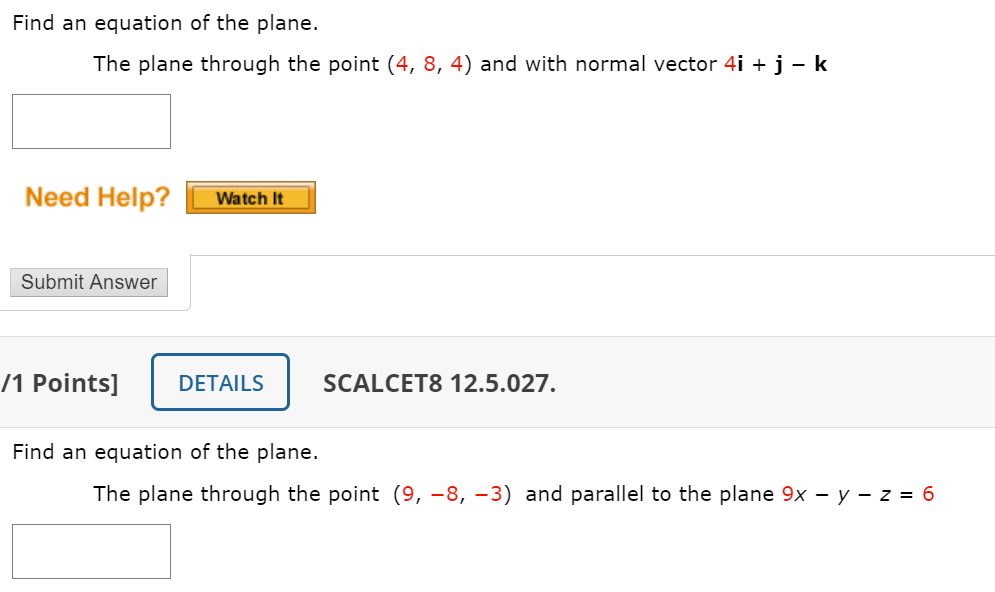Select the normal vector 4i + j − k text
Screen dimensions: 995x592
(x=775, y=63)
